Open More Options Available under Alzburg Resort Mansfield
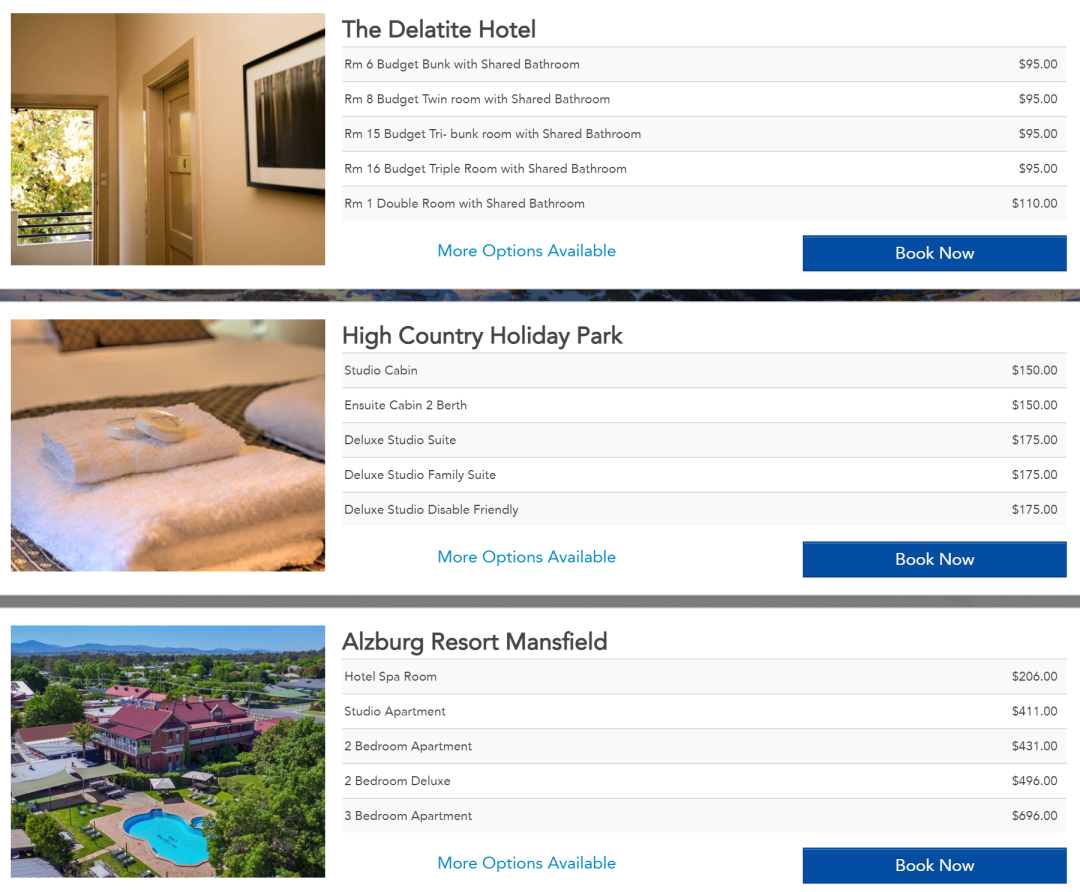 pyautogui.click(x=526, y=863)
